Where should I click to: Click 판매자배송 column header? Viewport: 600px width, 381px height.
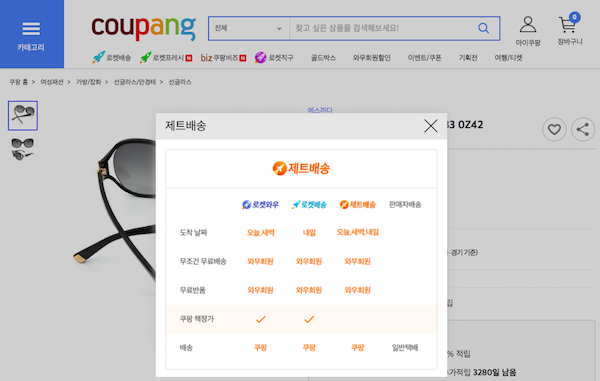[x=405, y=205]
